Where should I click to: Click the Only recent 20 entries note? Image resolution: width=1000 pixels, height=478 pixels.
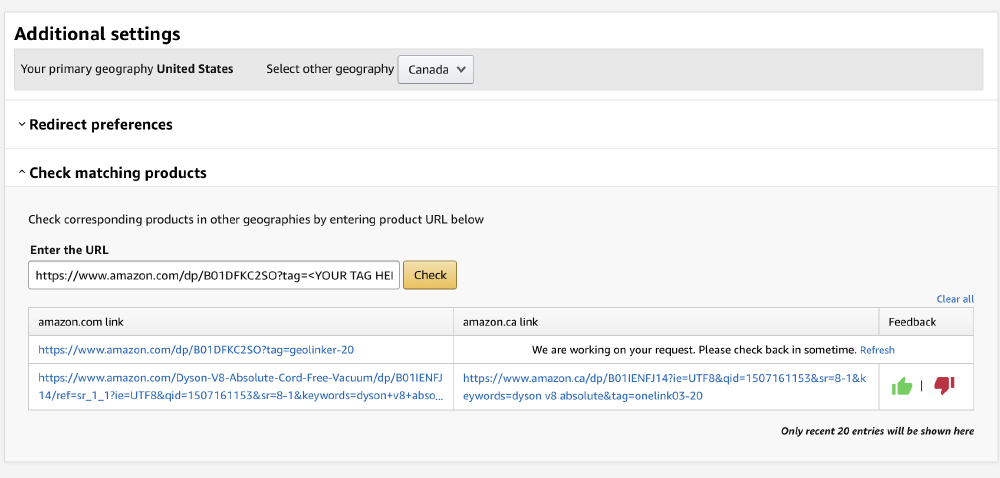[877, 431]
